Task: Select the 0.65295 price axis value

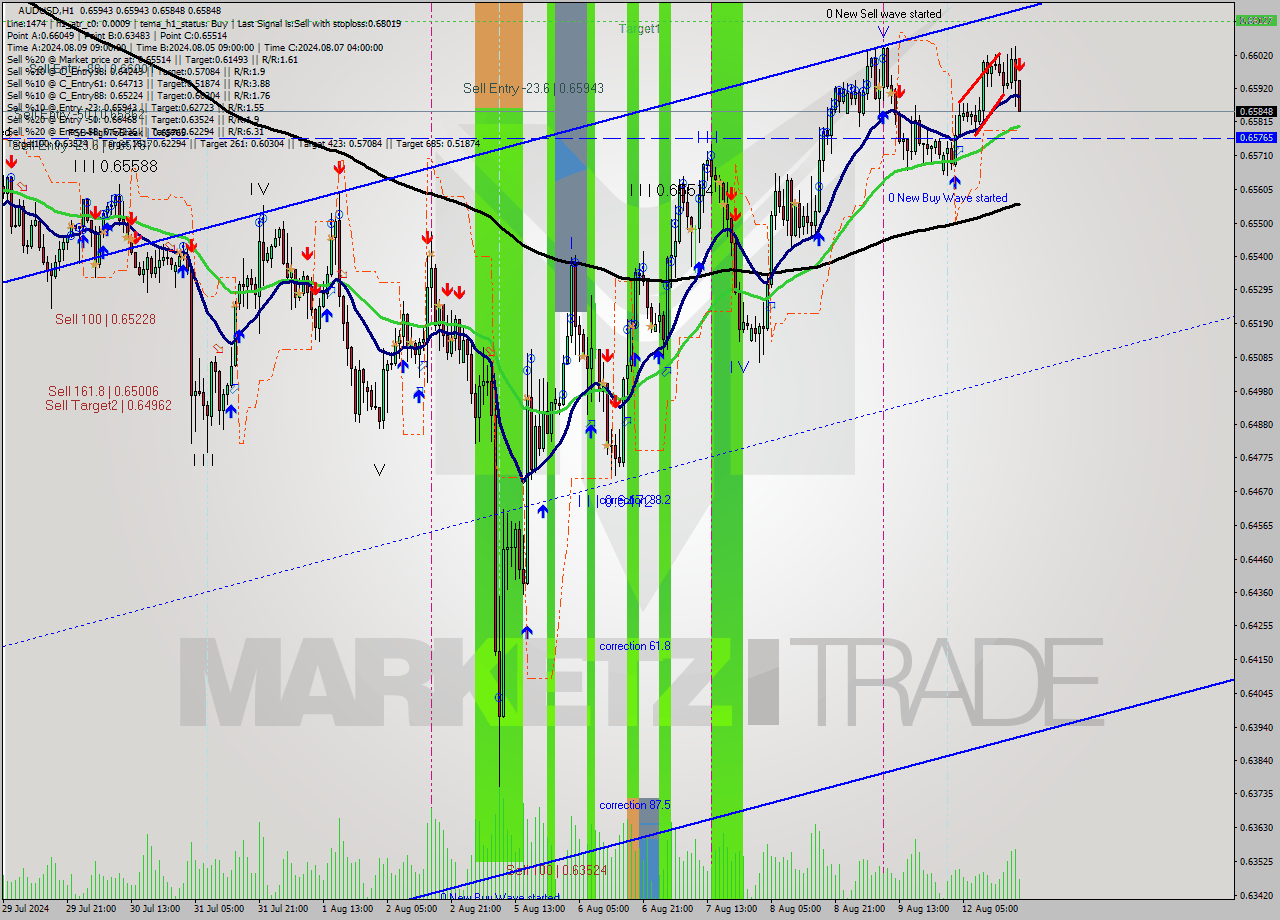Action: click(x=1256, y=290)
